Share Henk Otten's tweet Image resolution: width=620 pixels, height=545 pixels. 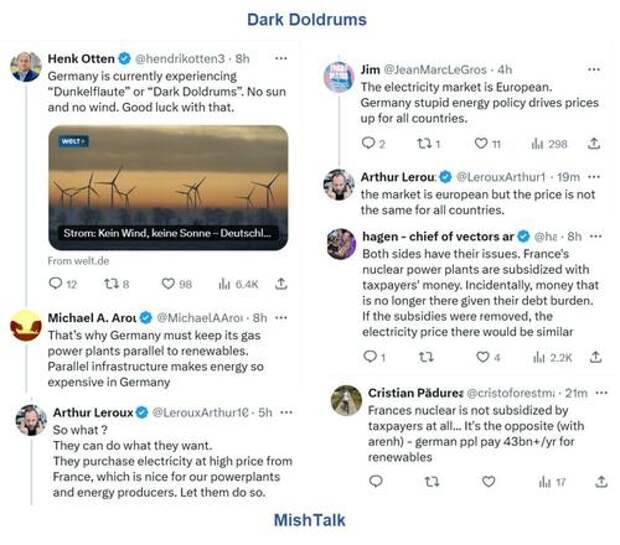[x=282, y=284]
